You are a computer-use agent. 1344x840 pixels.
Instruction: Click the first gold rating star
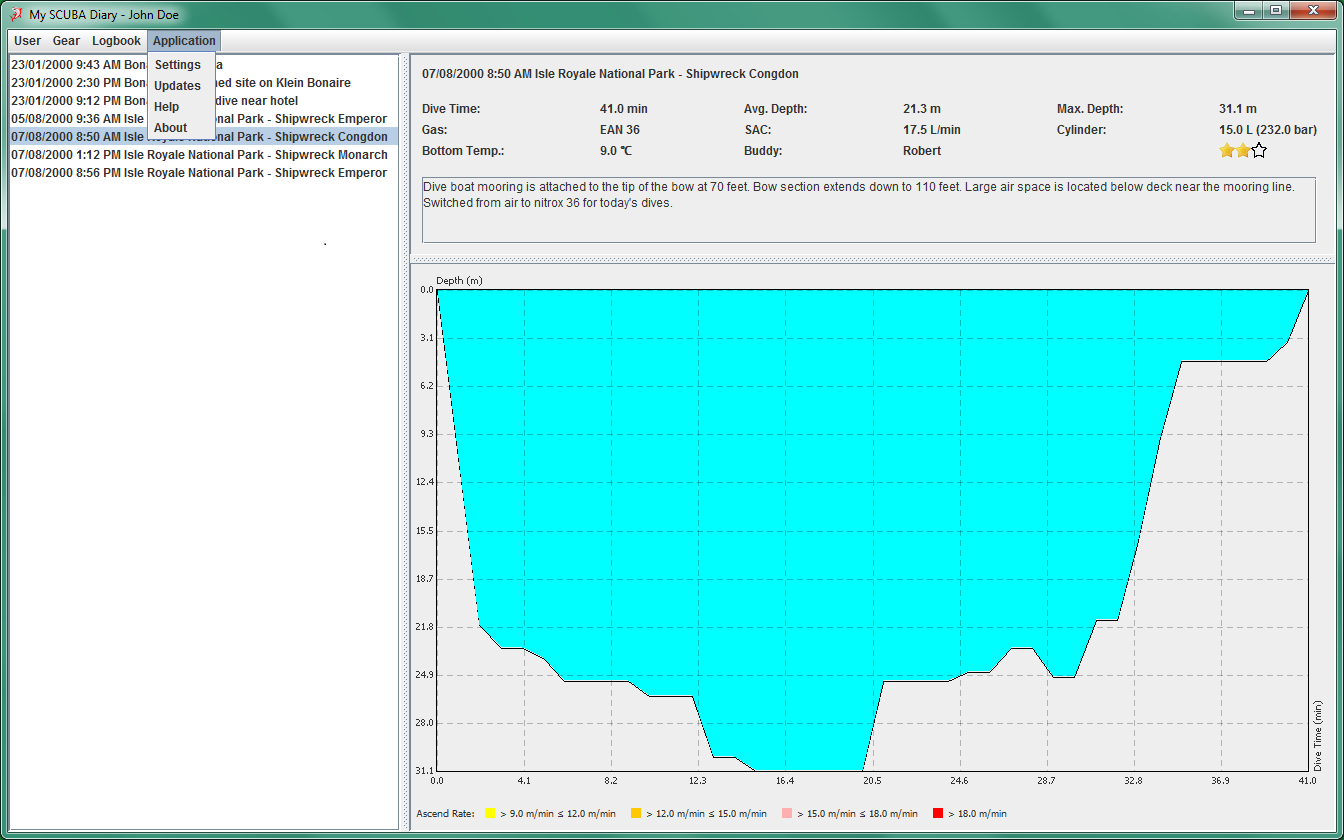tap(1226, 151)
